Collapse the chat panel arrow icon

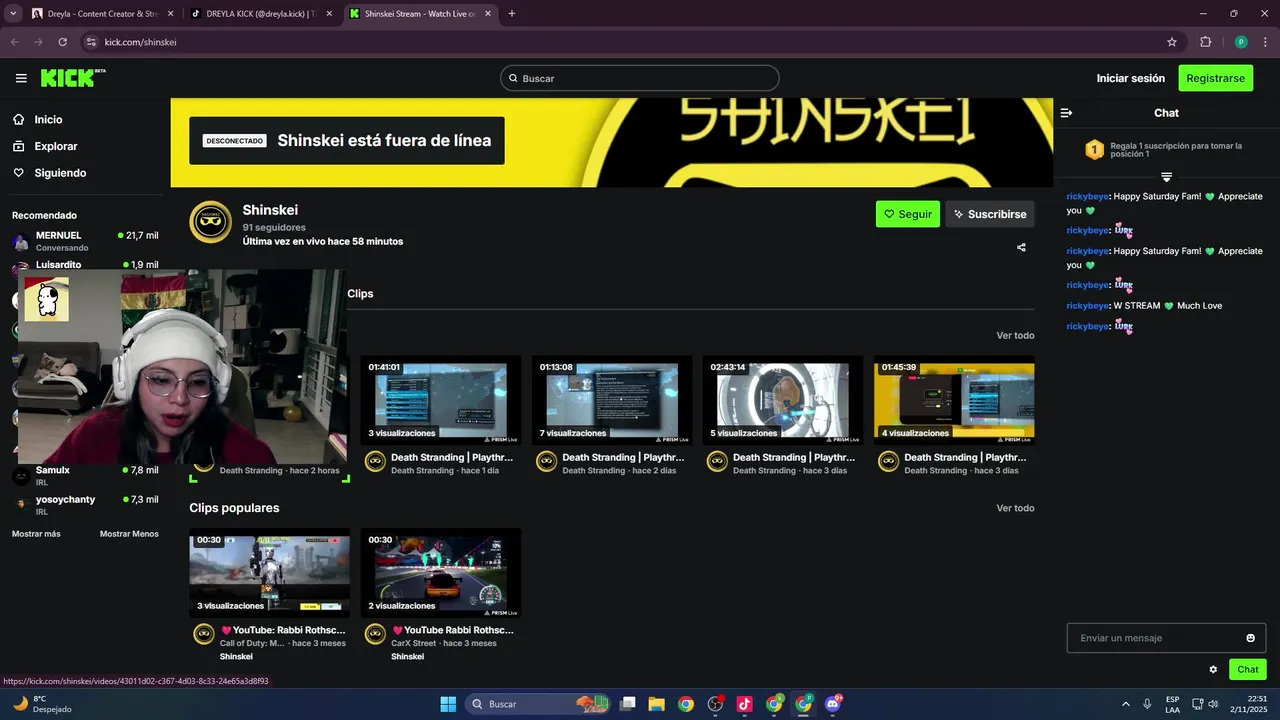coord(1066,113)
